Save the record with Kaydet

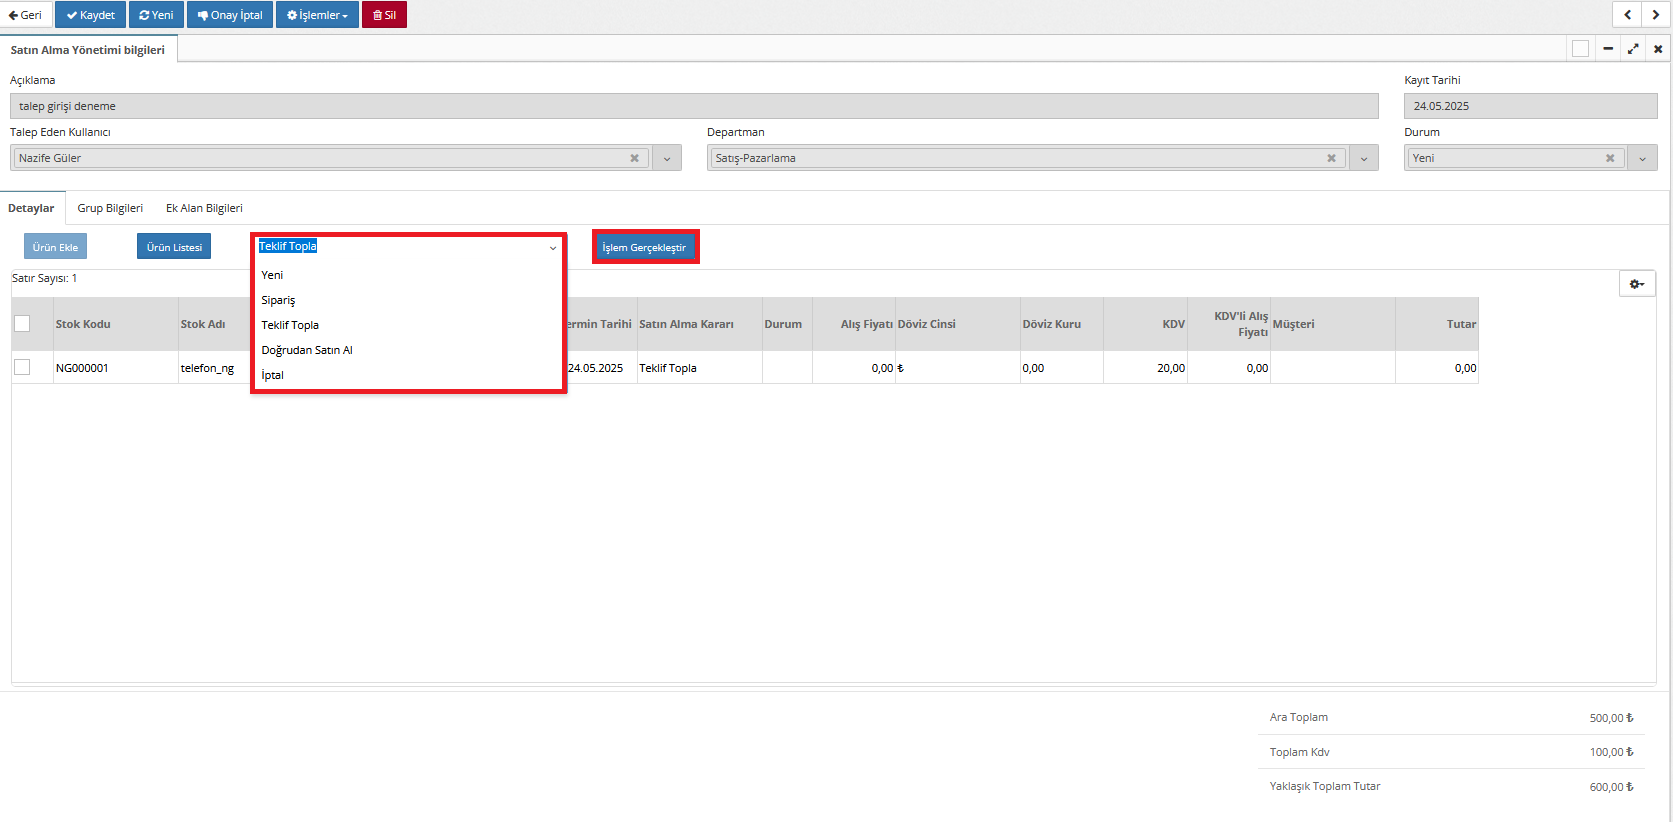point(91,15)
